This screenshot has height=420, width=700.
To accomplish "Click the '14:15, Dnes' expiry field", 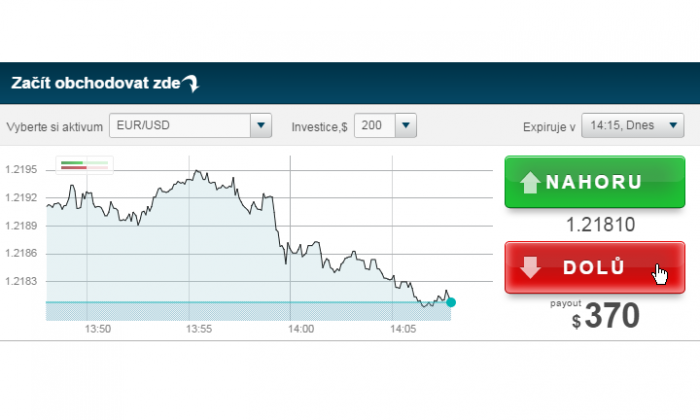I will pyautogui.click(x=620, y=127).
